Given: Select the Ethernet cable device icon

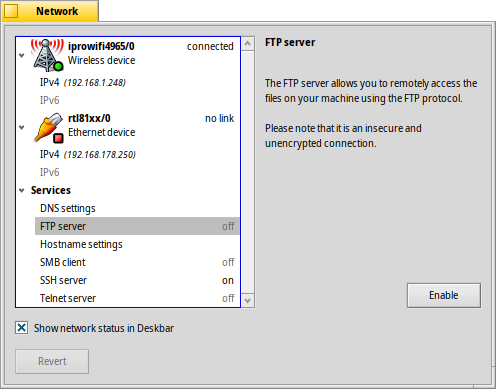Looking at the screenshot, I should 49,128.
